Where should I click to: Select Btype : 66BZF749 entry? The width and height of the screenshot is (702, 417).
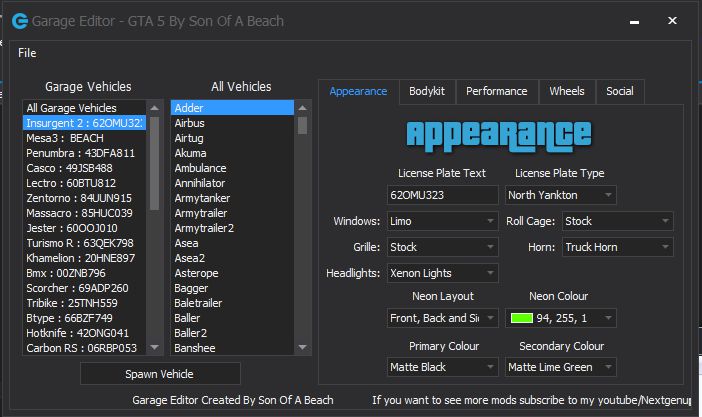coord(84,318)
